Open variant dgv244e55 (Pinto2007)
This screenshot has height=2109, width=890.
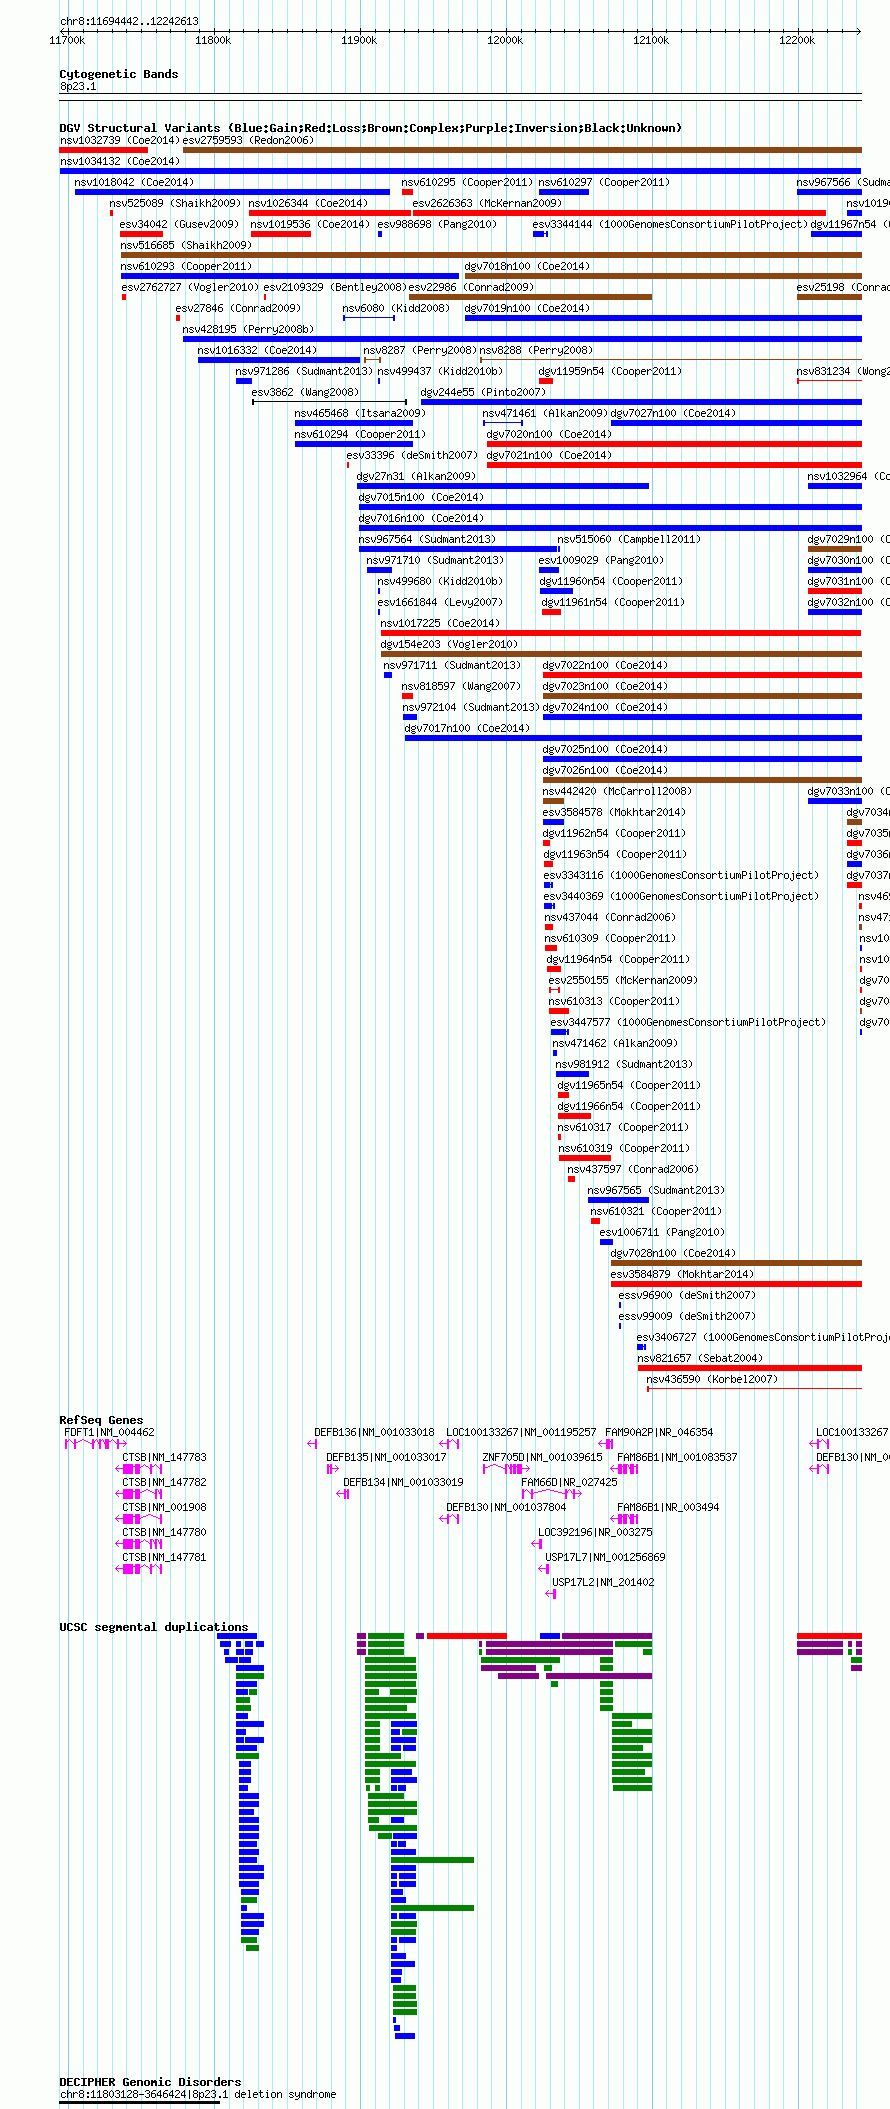[x=483, y=392]
